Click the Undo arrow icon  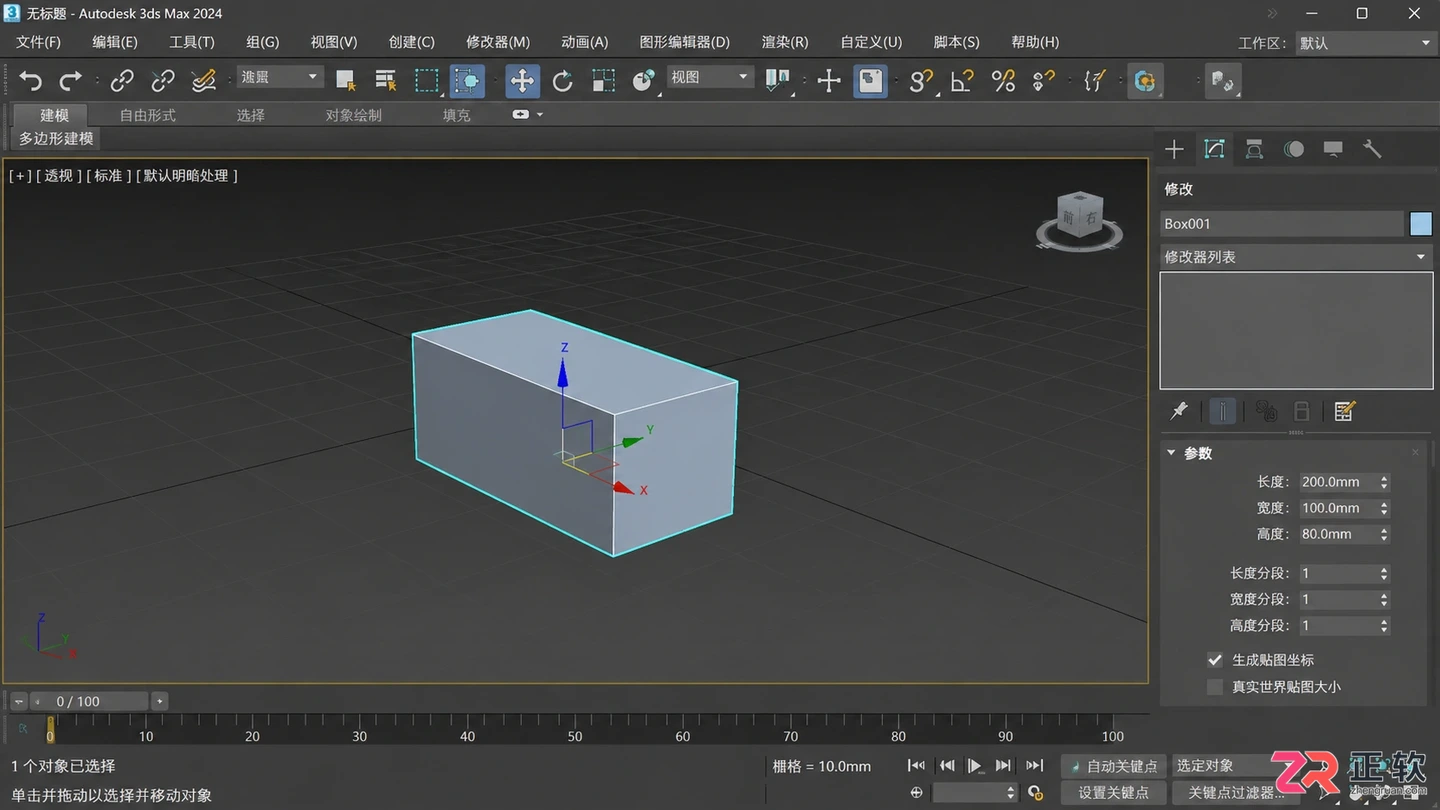pyautogui.click(x=31, y=80)
